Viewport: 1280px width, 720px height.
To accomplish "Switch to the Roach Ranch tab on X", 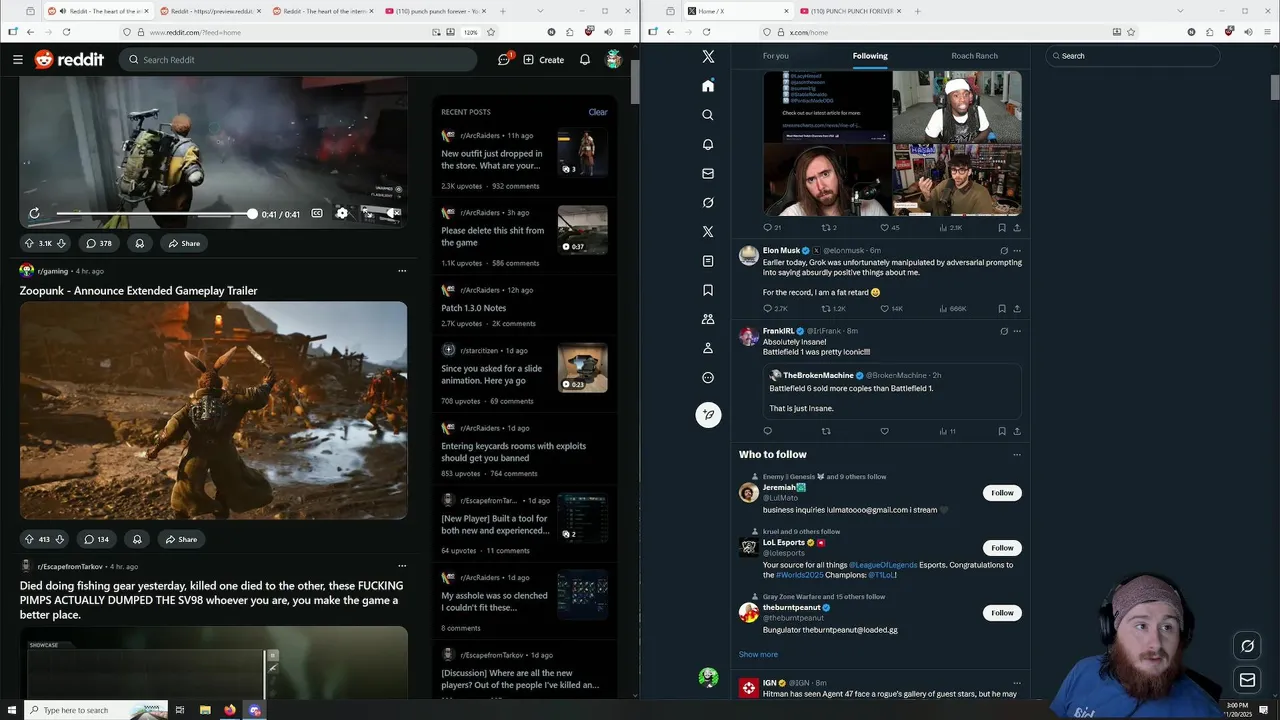I will tap(975, 56).
